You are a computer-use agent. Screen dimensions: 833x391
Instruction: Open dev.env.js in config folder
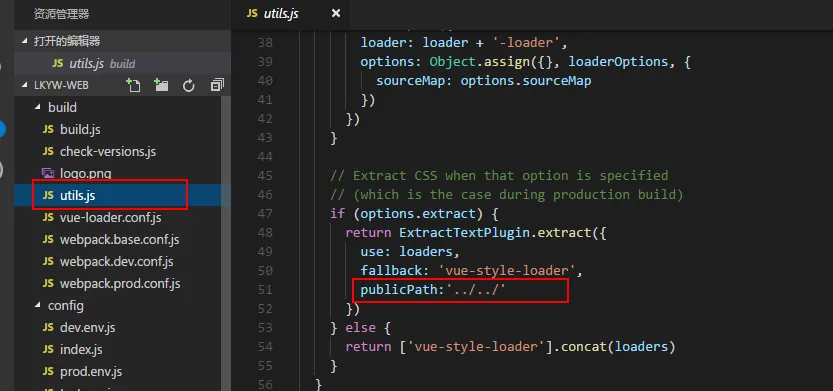pos(87,328)
